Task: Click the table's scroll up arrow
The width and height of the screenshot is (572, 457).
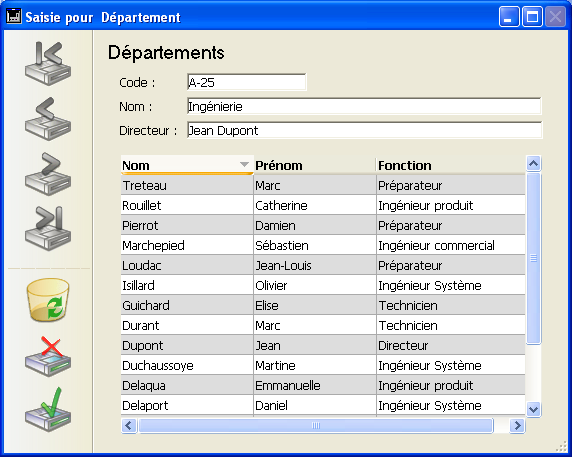Action: tap(533, 163)
